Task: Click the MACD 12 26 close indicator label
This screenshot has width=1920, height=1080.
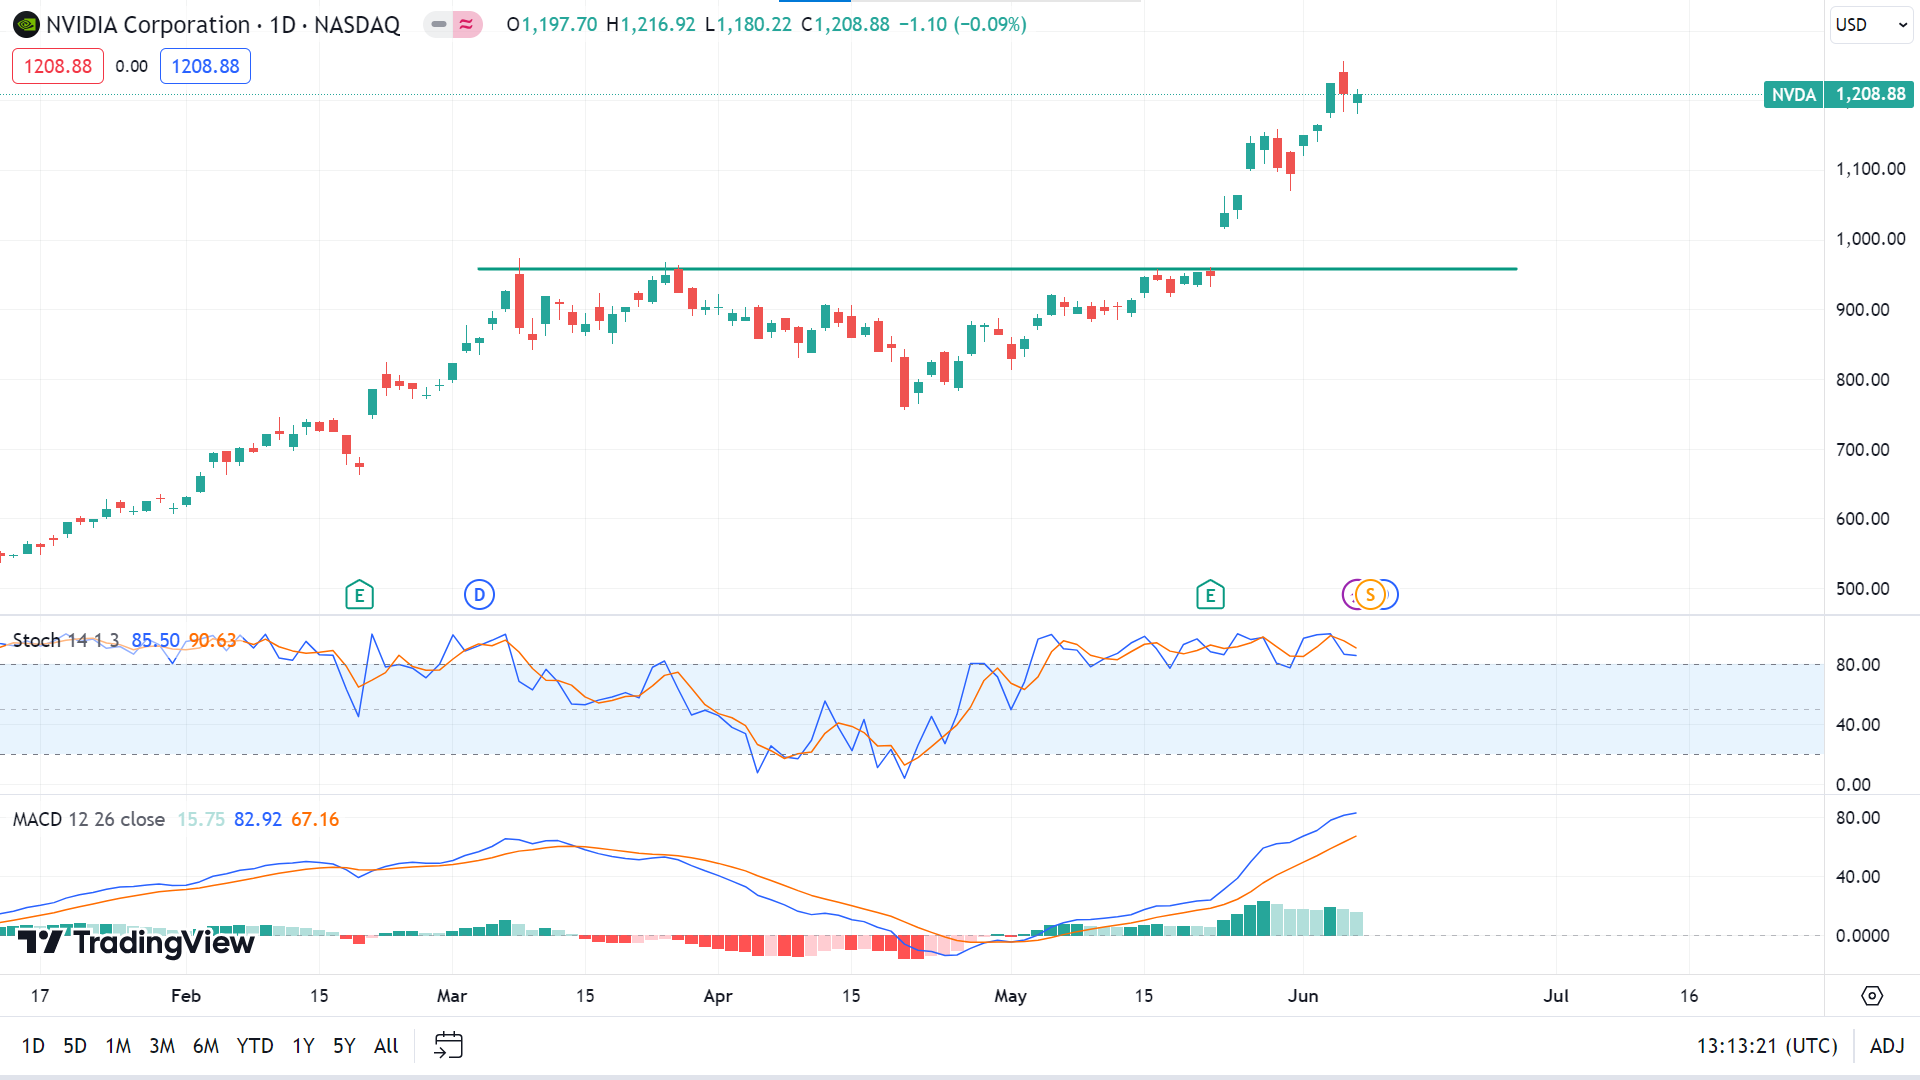Action: coord(89,819)
